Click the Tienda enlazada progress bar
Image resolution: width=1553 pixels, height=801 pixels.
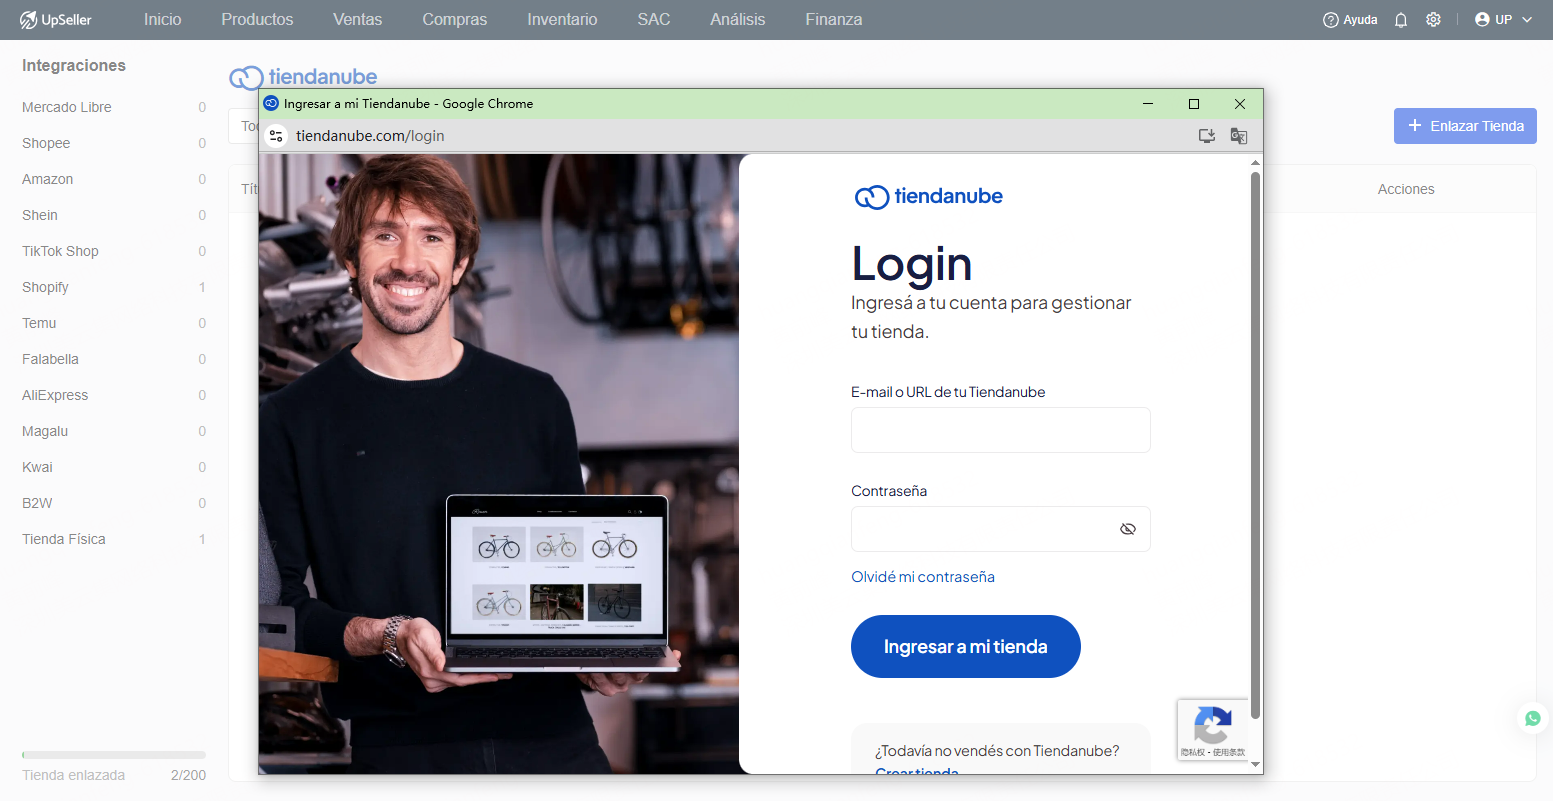point(114,755)
